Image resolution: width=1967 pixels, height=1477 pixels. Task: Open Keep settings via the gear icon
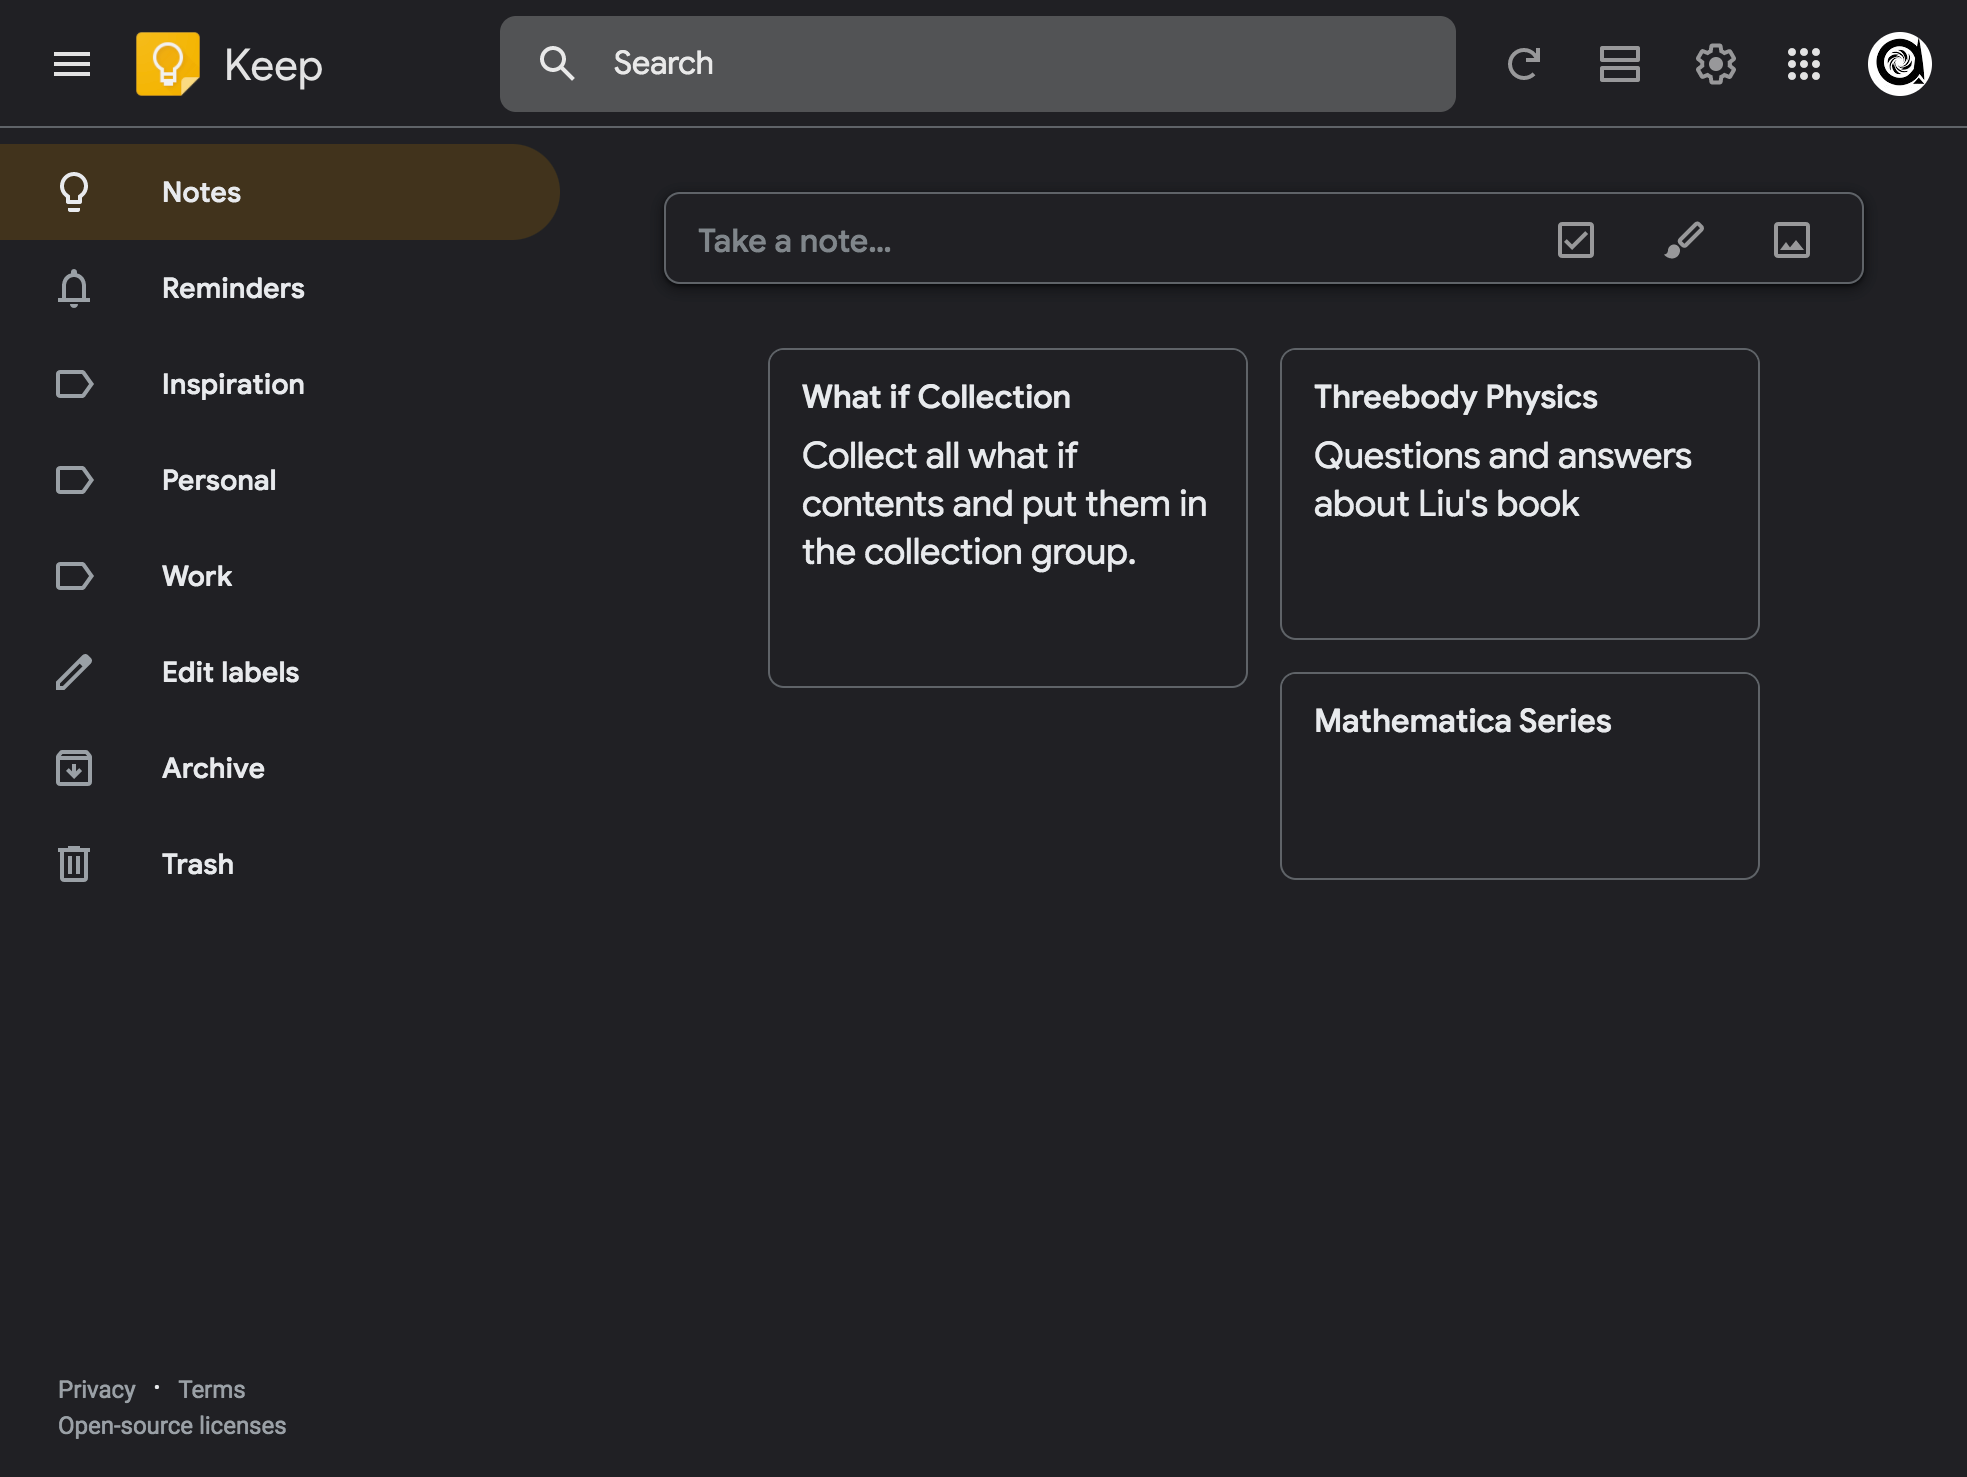pos(1716,64)
